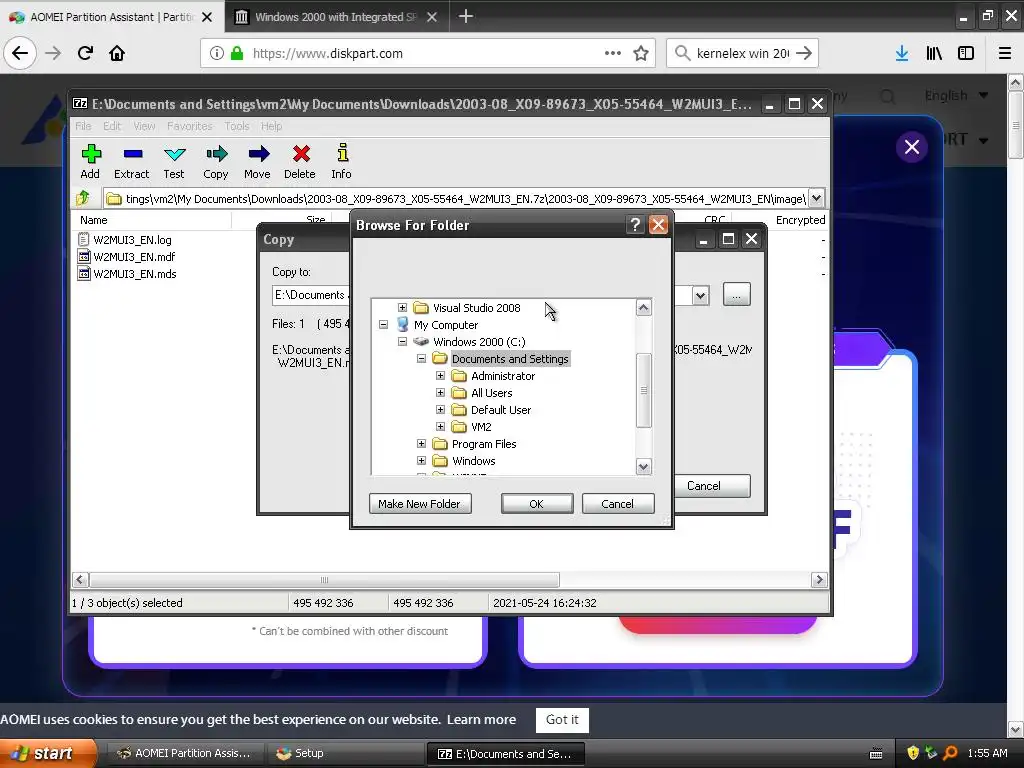
Task: Click the Windows Start button
Action: pyautogui.click(x=48, y=753)
